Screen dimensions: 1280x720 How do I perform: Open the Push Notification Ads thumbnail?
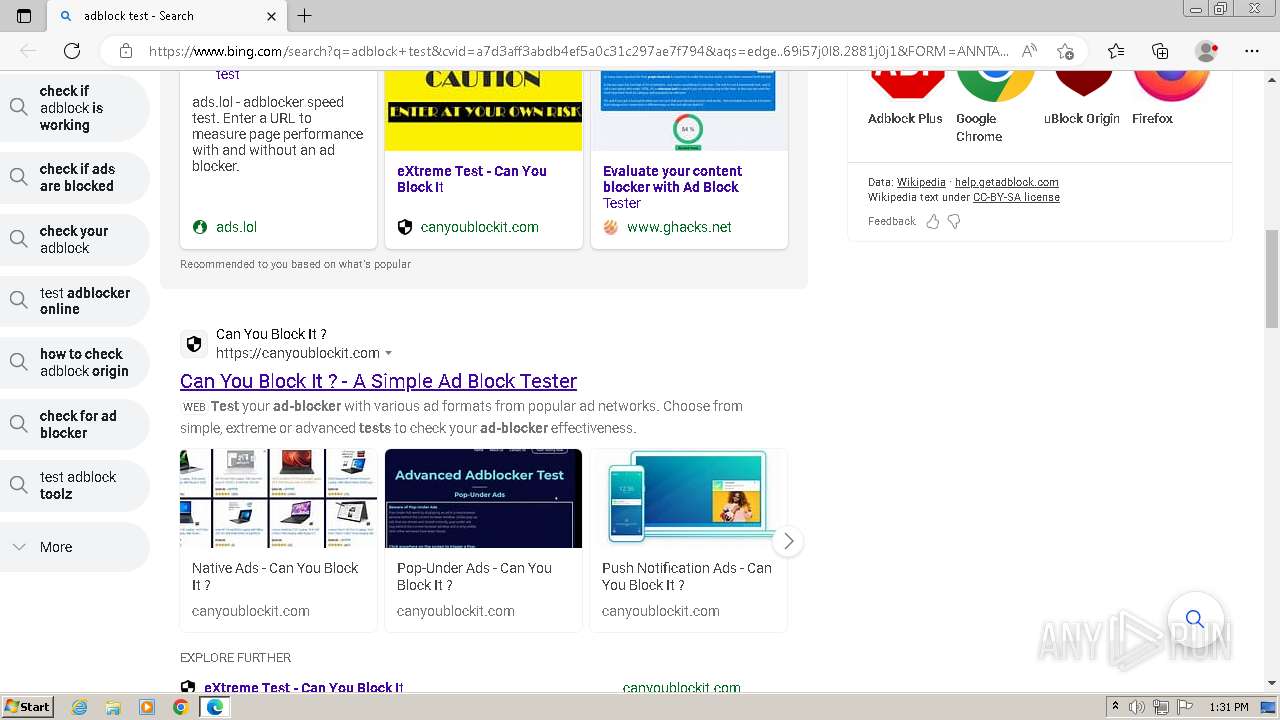[689, 498]
